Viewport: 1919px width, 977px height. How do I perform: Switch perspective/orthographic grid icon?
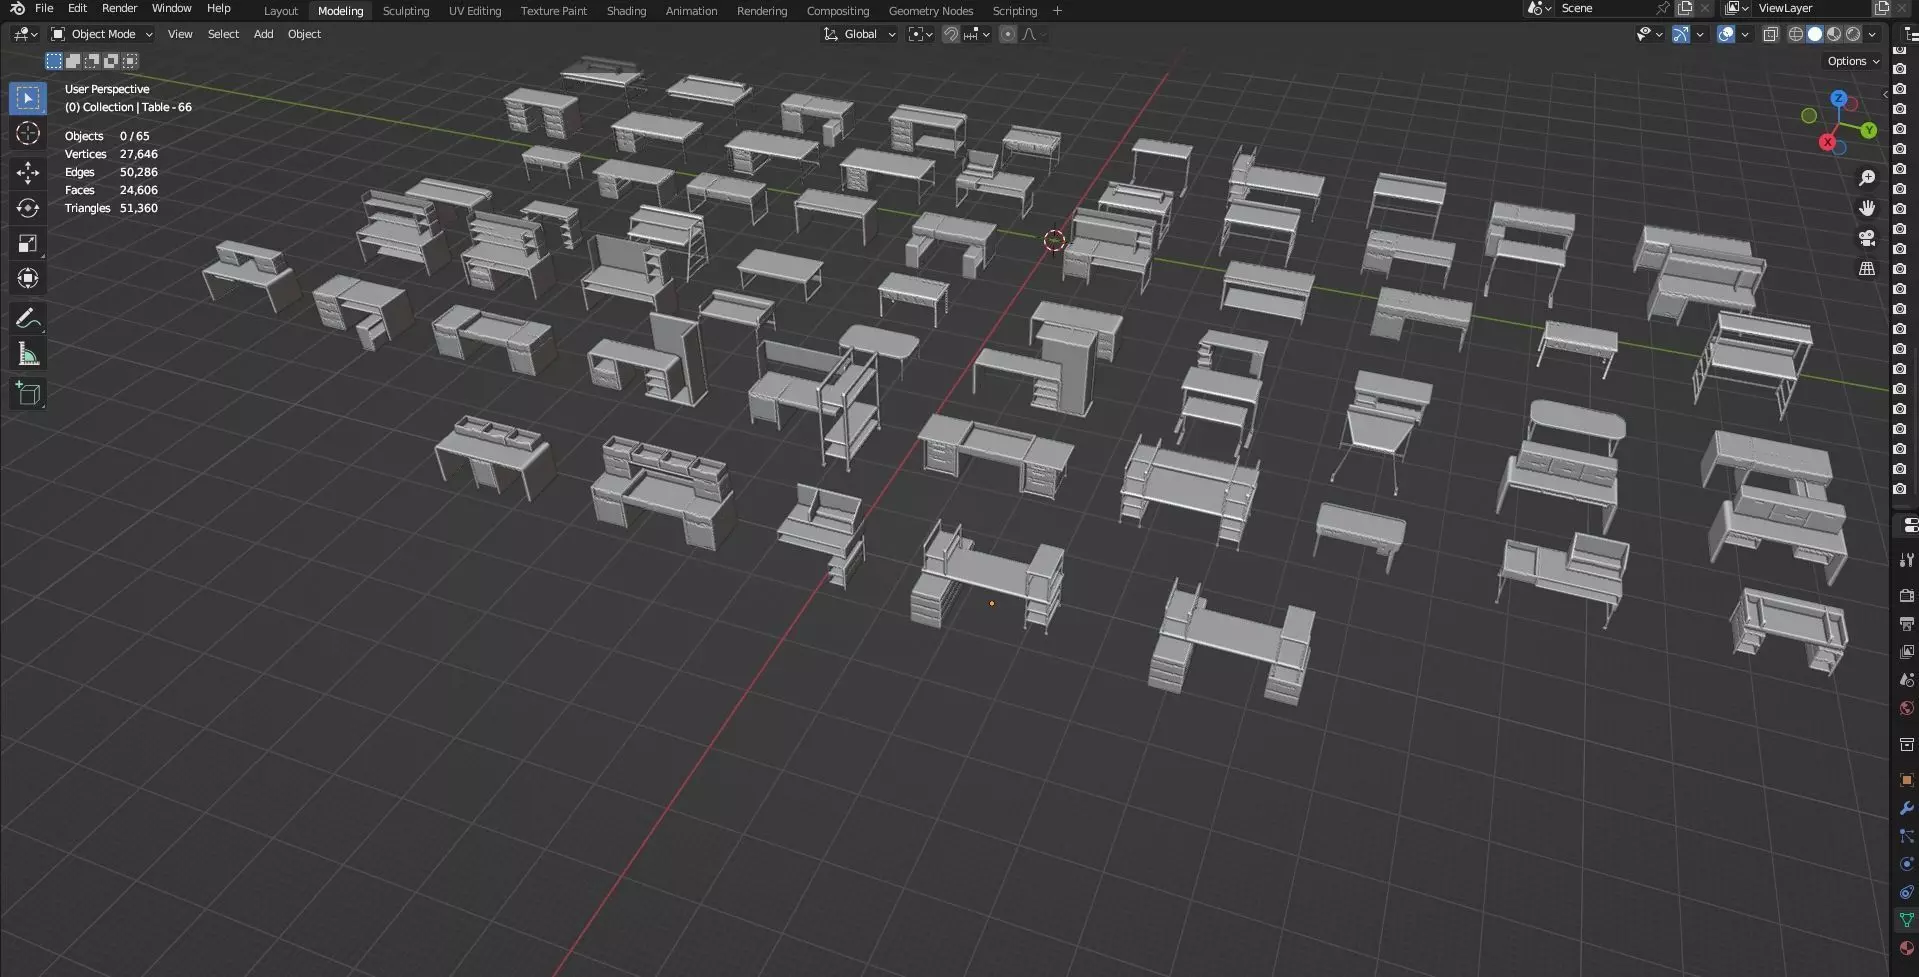[1867, 269]
